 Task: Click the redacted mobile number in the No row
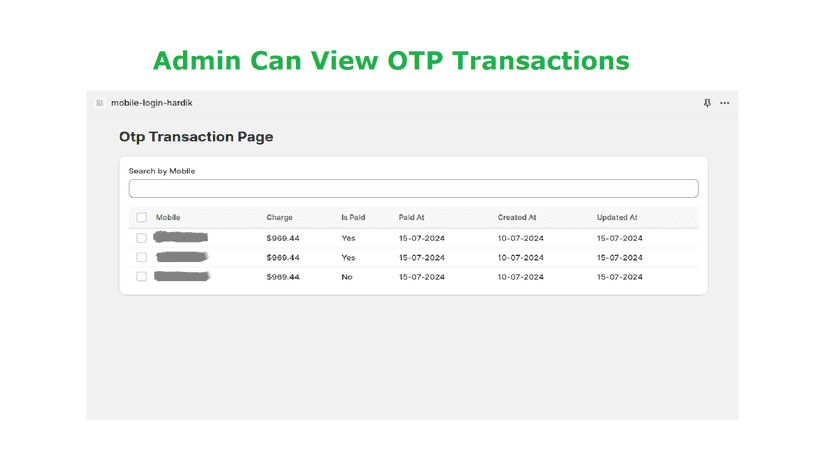coord(182,276)
